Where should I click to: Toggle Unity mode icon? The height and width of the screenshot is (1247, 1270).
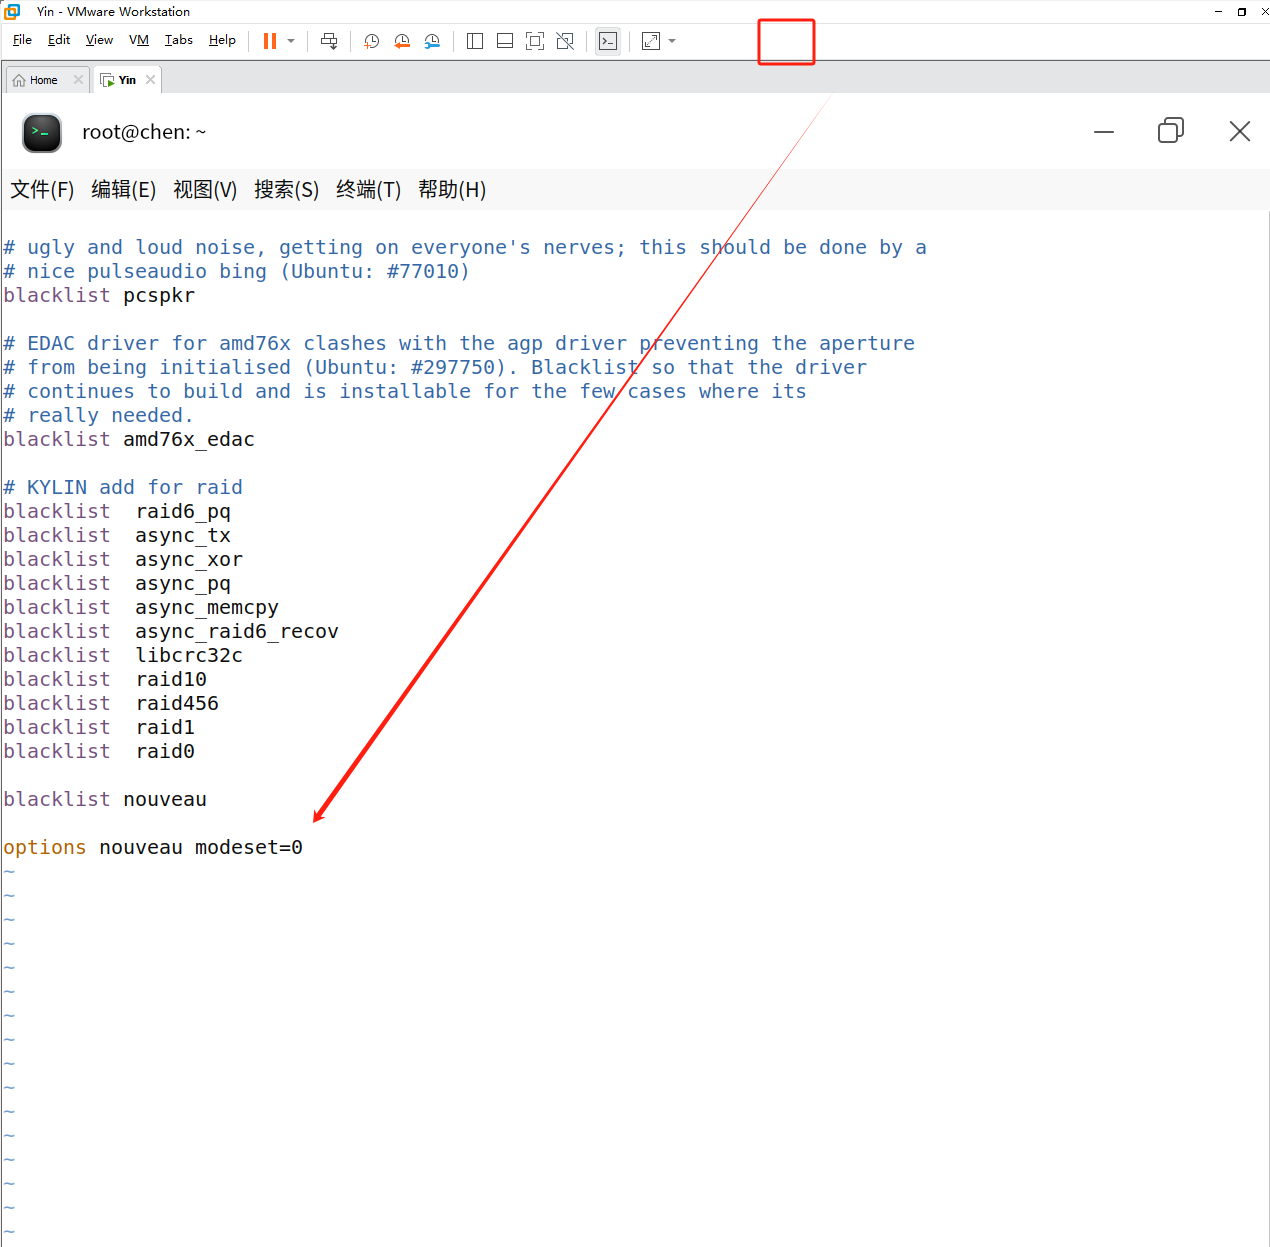(565, 41)
